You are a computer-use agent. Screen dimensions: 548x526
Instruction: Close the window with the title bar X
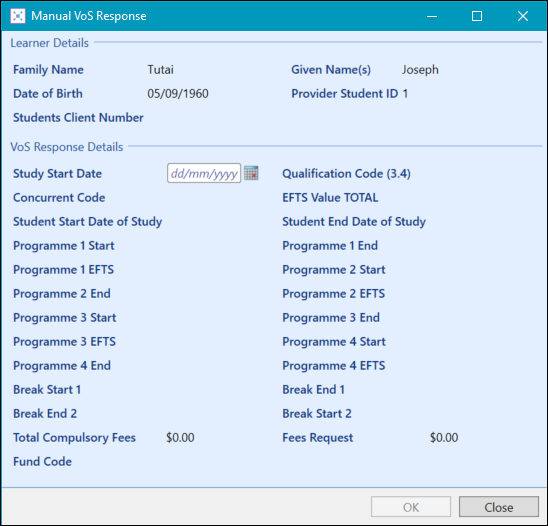click(523, 16)
